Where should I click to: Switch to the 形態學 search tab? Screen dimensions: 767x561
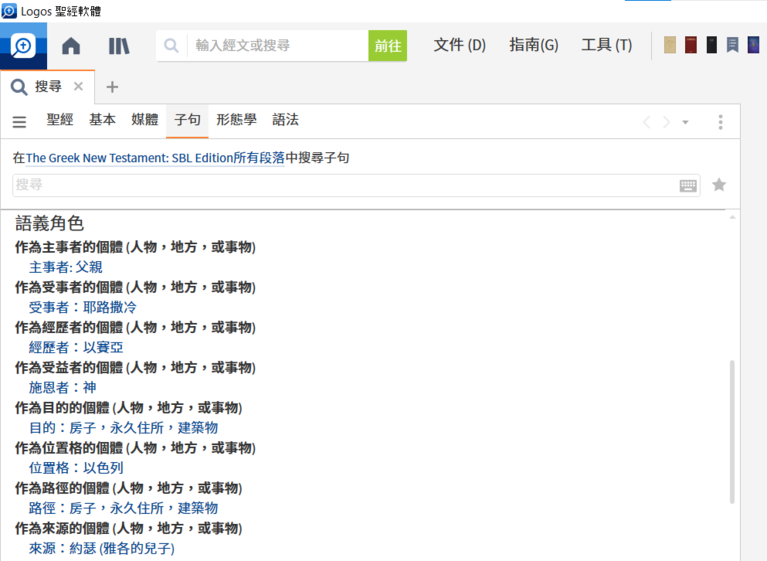[x=236, y=120]
